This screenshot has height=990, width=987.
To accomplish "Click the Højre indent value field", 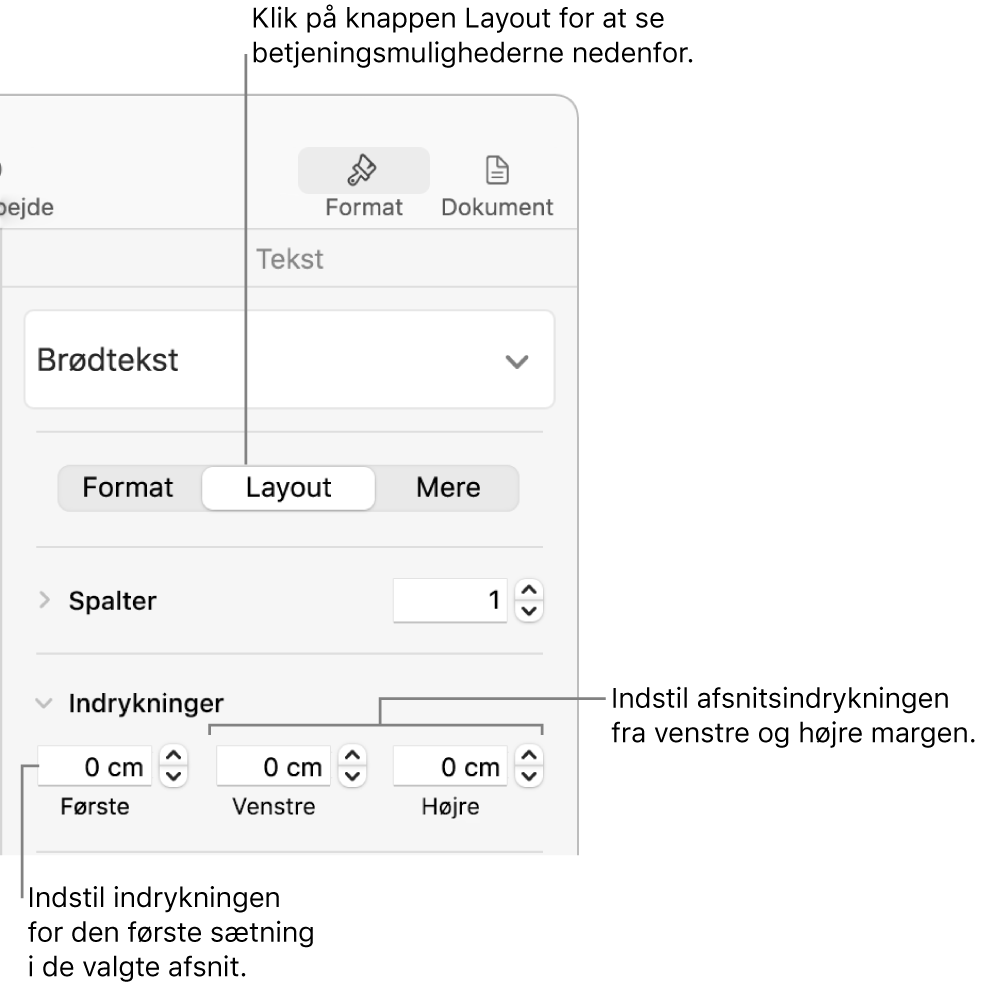I will pos(450,766).
